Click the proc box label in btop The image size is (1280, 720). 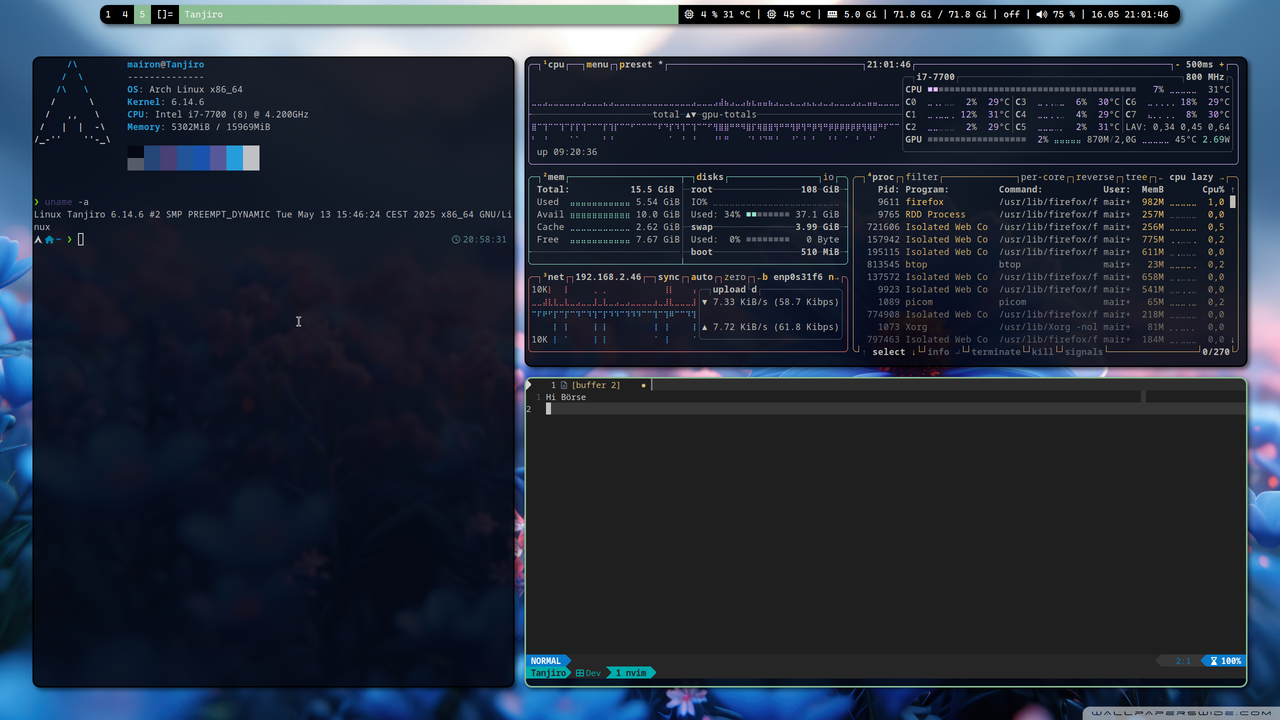[880, 177]
